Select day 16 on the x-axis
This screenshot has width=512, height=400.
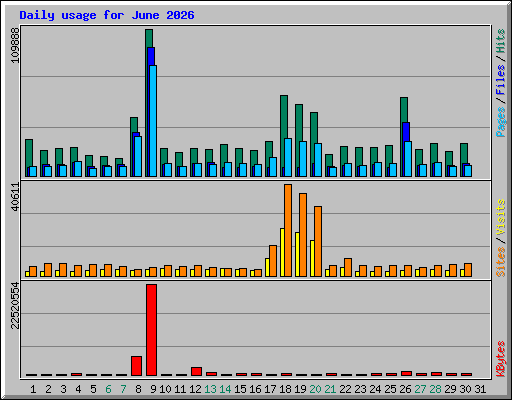[x=255, y=389]
